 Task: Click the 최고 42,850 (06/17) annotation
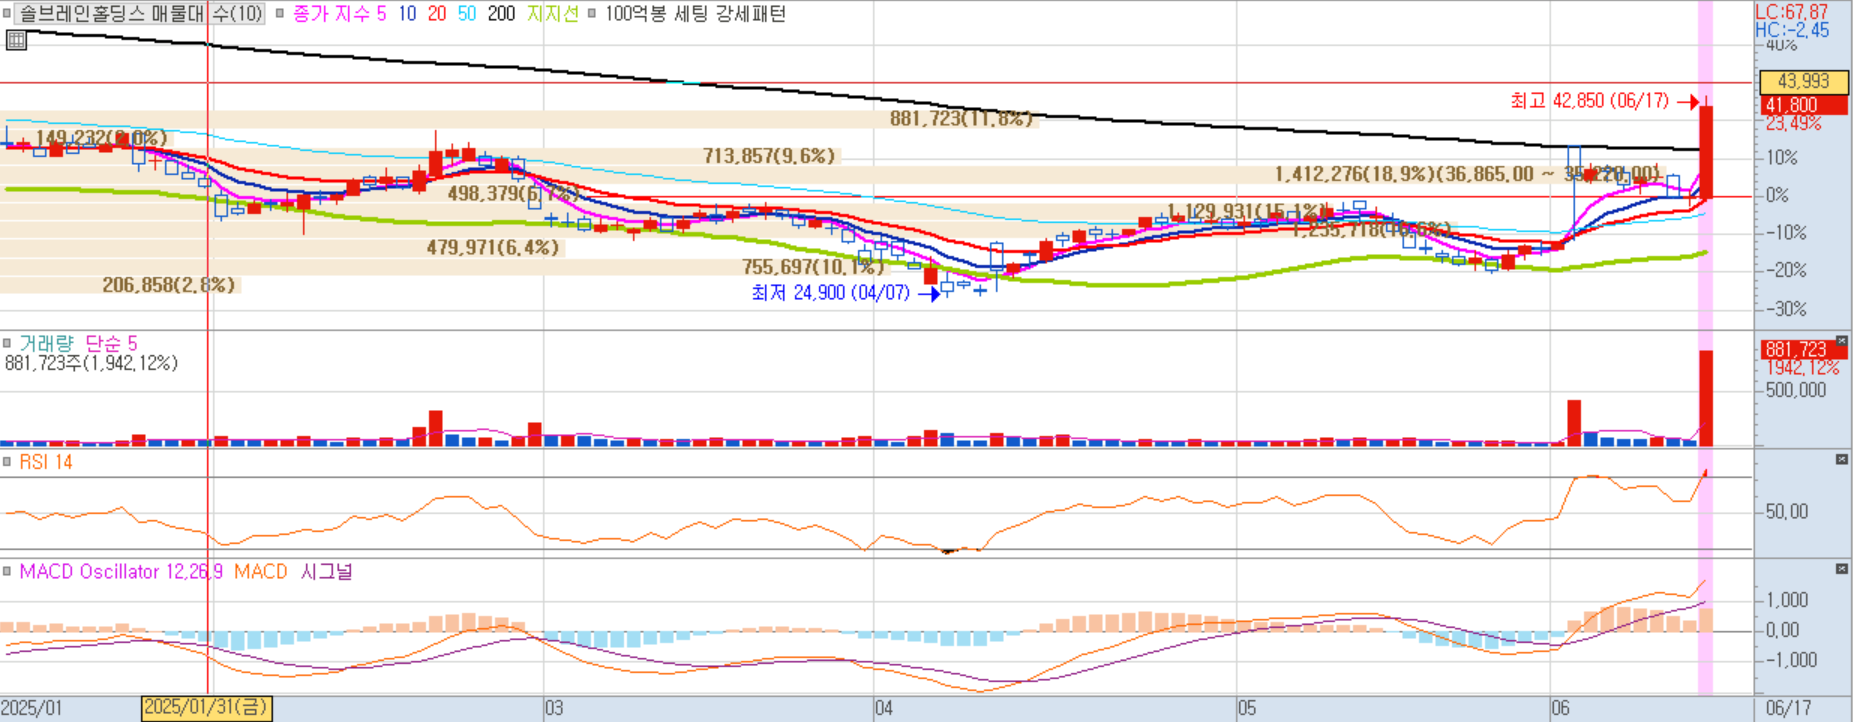1590,101
